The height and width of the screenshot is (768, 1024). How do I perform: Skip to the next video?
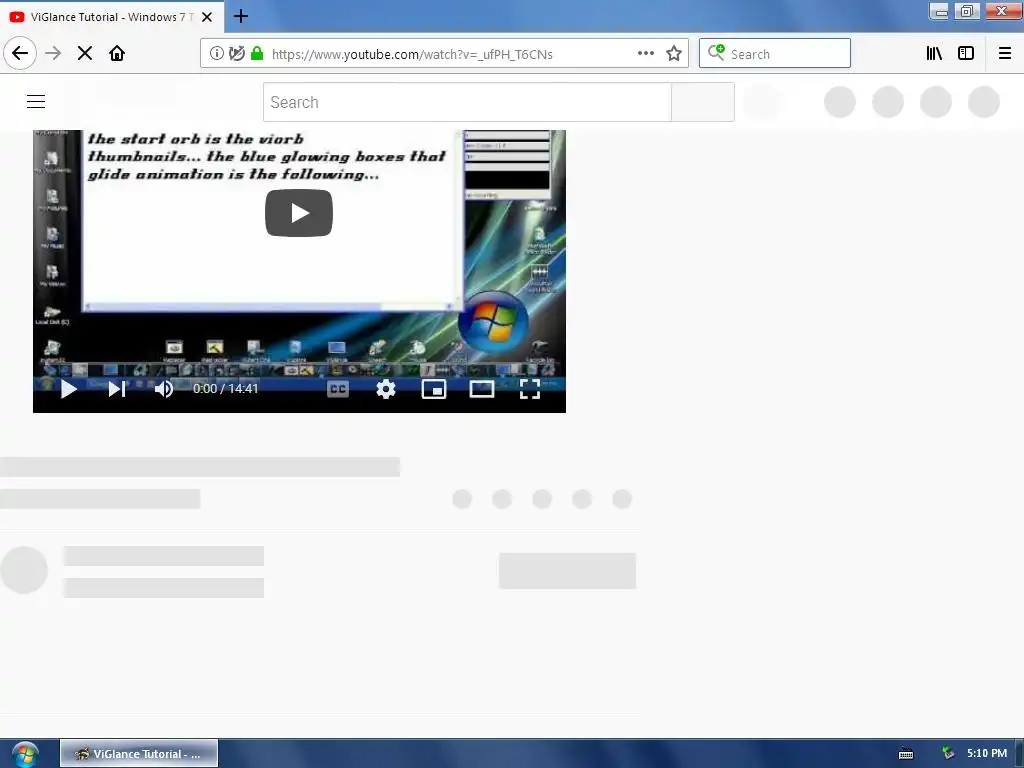117,389
